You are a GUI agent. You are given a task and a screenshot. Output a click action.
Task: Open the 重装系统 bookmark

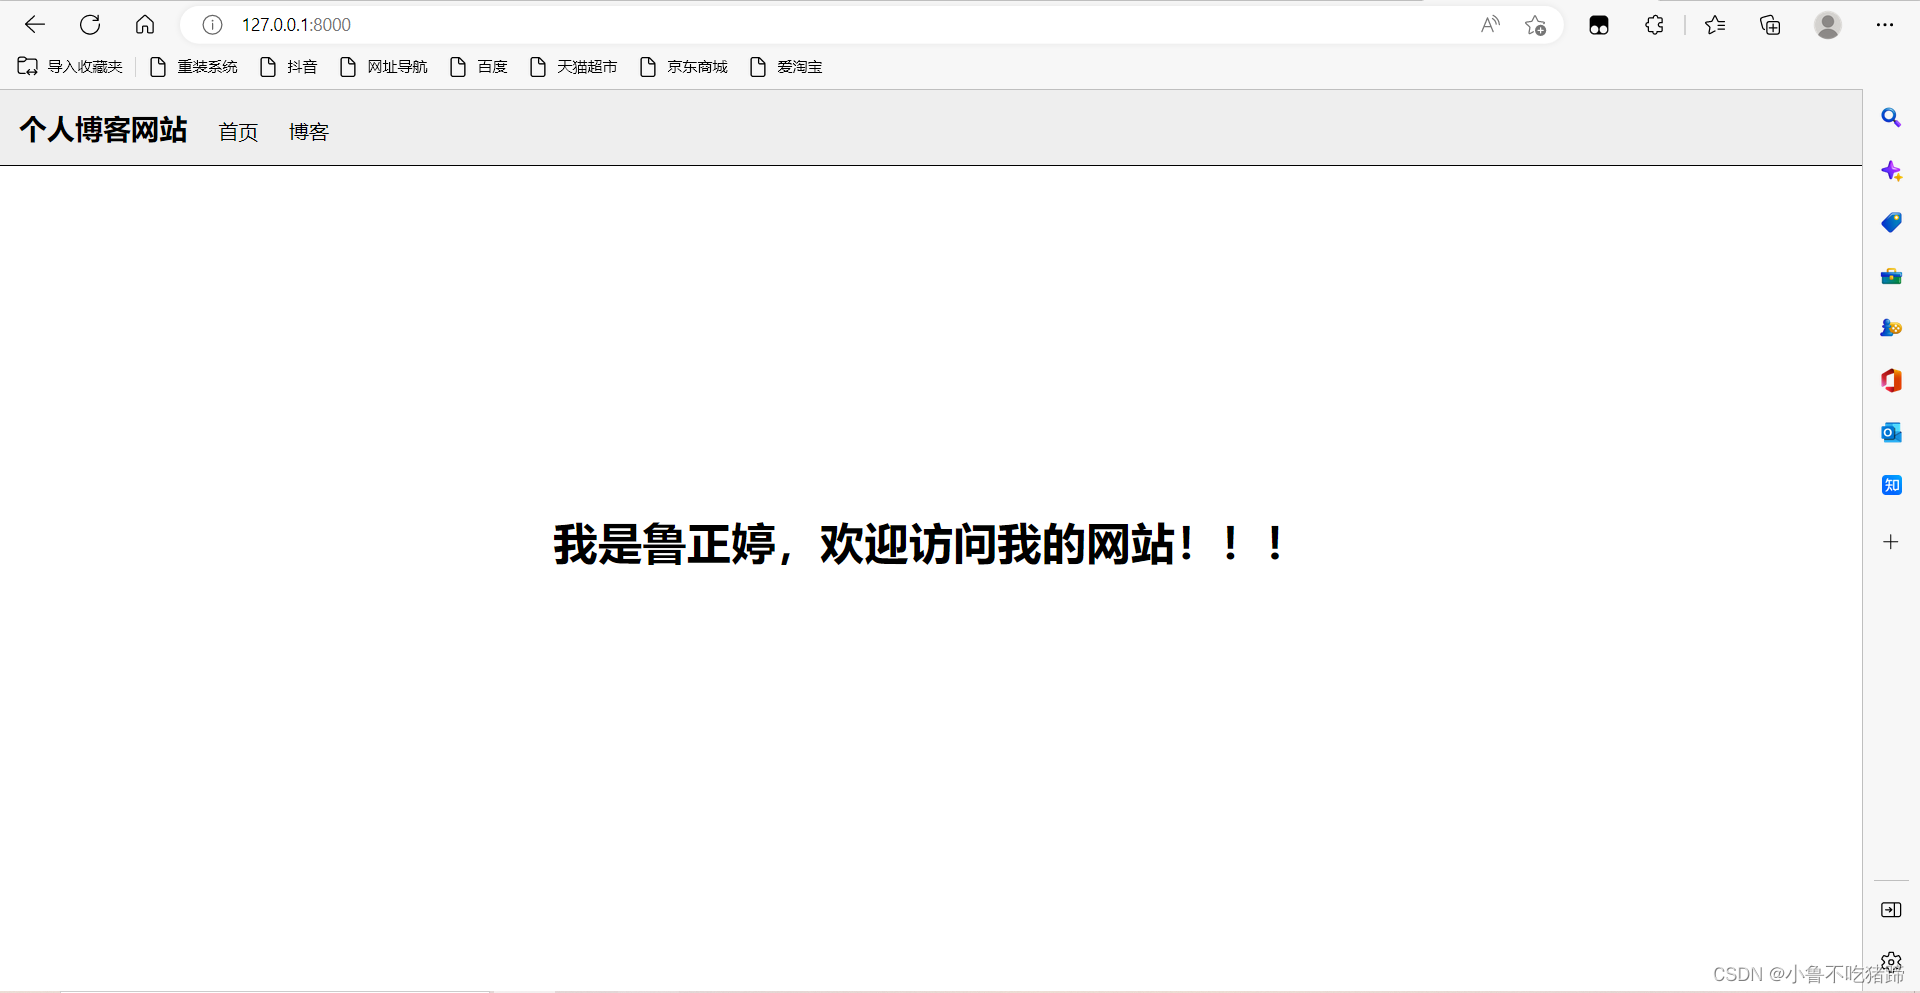194,67
